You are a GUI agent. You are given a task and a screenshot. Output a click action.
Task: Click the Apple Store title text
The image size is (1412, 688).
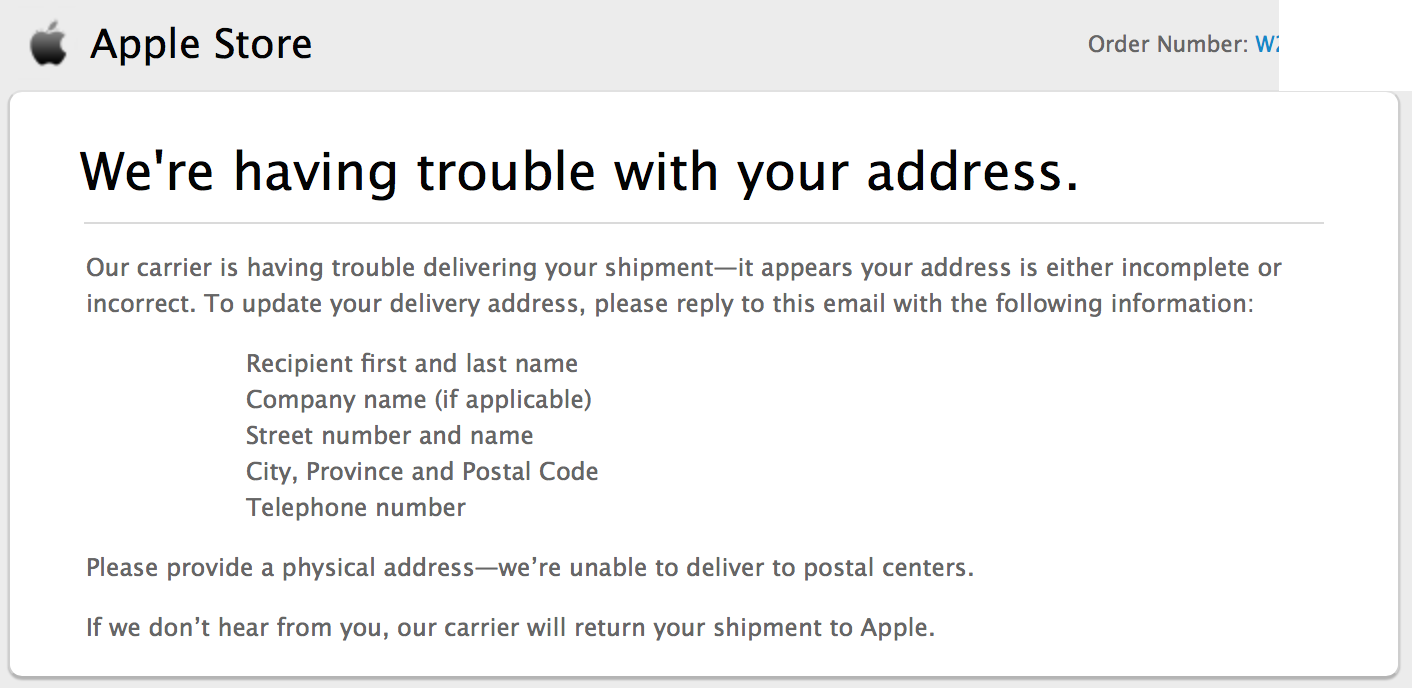[201, 45]
